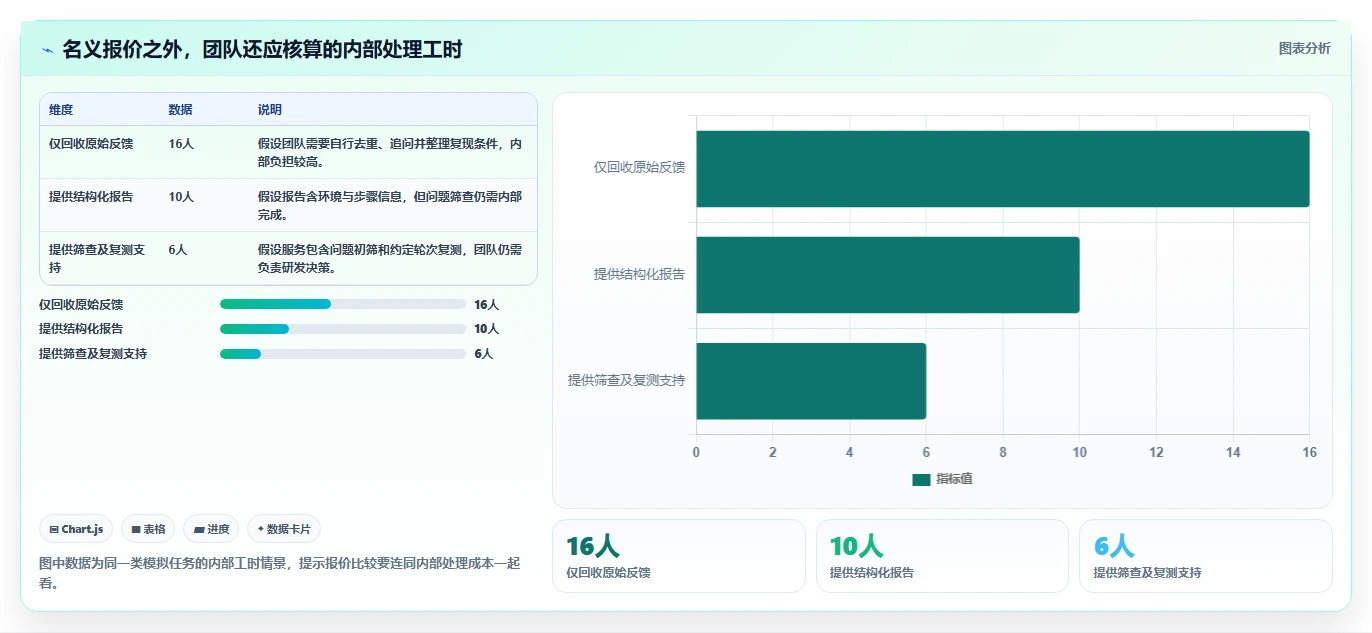Click the 提供筛查及复测支持 chart axis label
Image resolution: width=1372 pixels, height=633 pixels.
[x=627, y=379]
